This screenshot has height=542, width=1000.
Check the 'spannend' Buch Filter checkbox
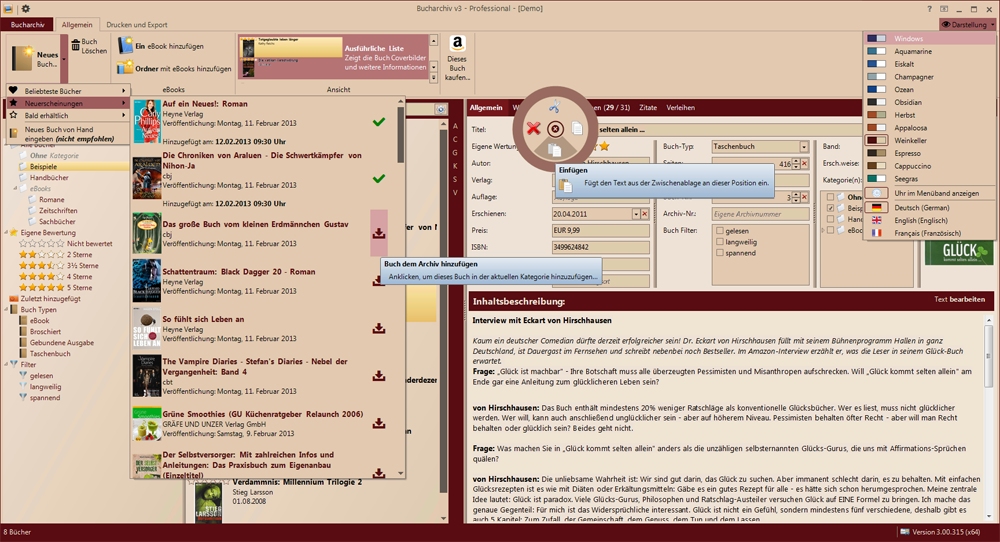pos(720,253)
